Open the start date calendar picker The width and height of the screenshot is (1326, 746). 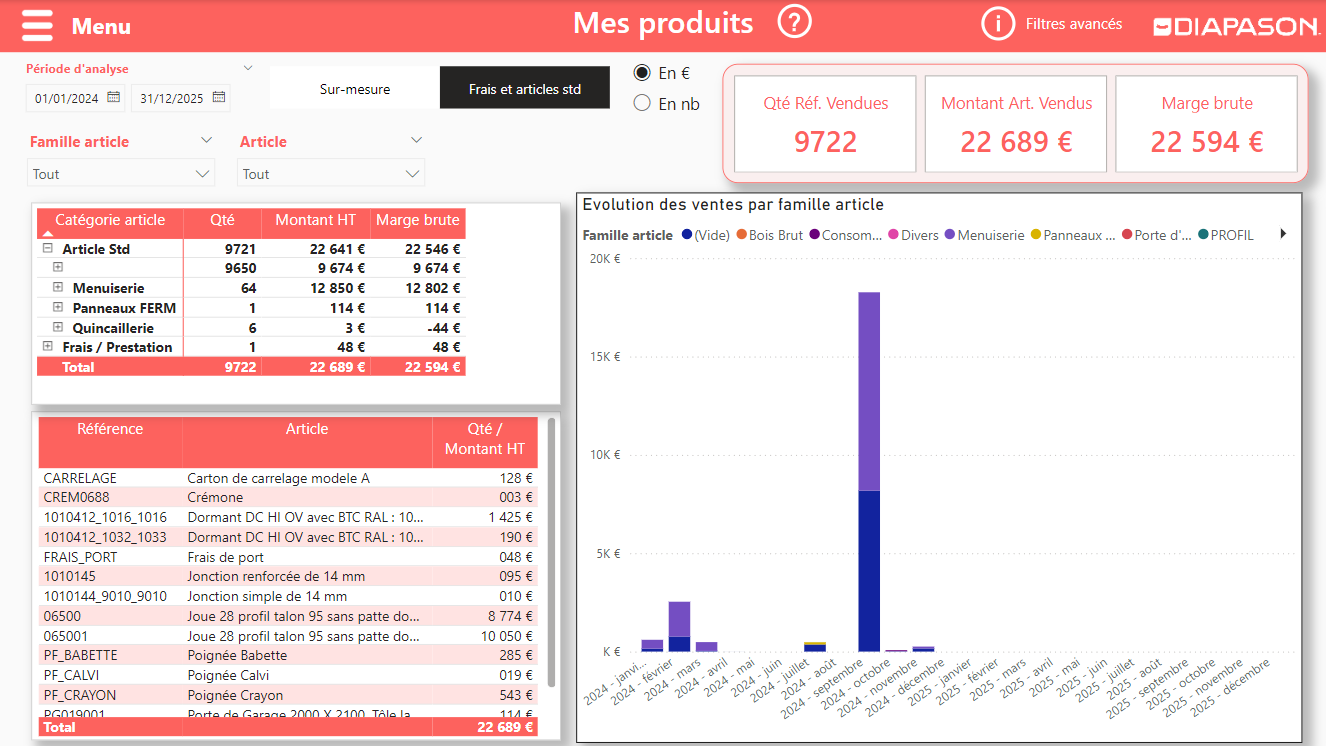tap(114, 98)
